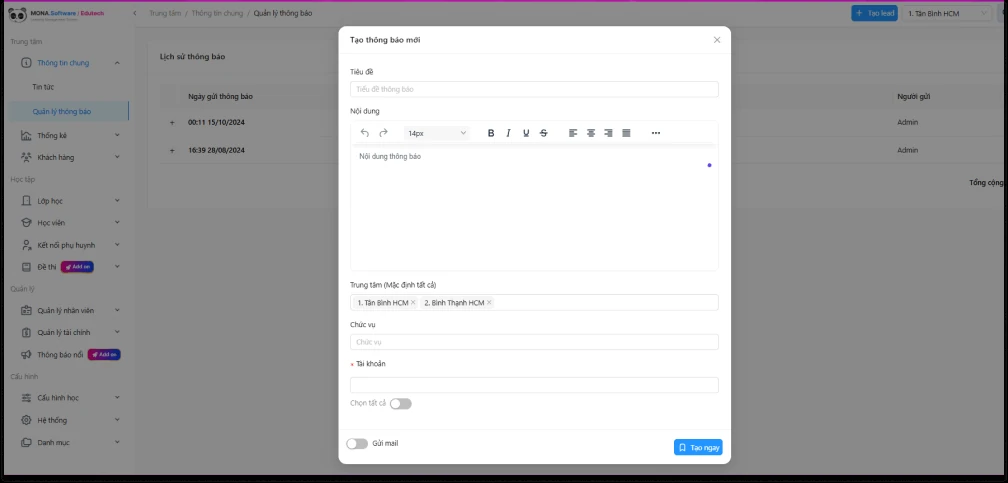This screenshot has height=483, width=1008.
Task: Open the Tài khoản selection field
Action: pyautogui.click(x=534, y=385)
